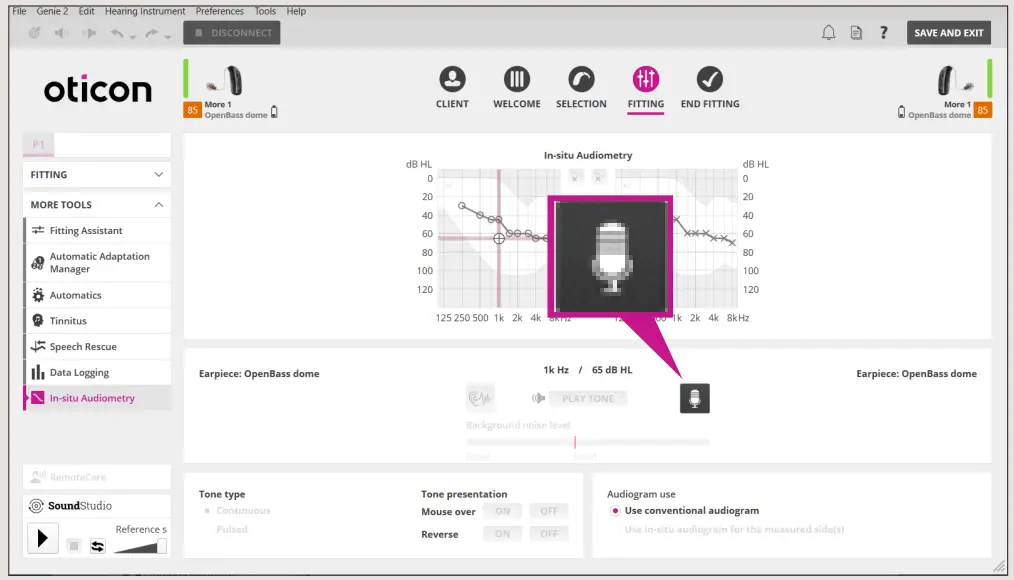The width and height of the screenshot is (1014, 580).
Task: Select the left More 1 hearing aid image
Action: pos(224,81)
